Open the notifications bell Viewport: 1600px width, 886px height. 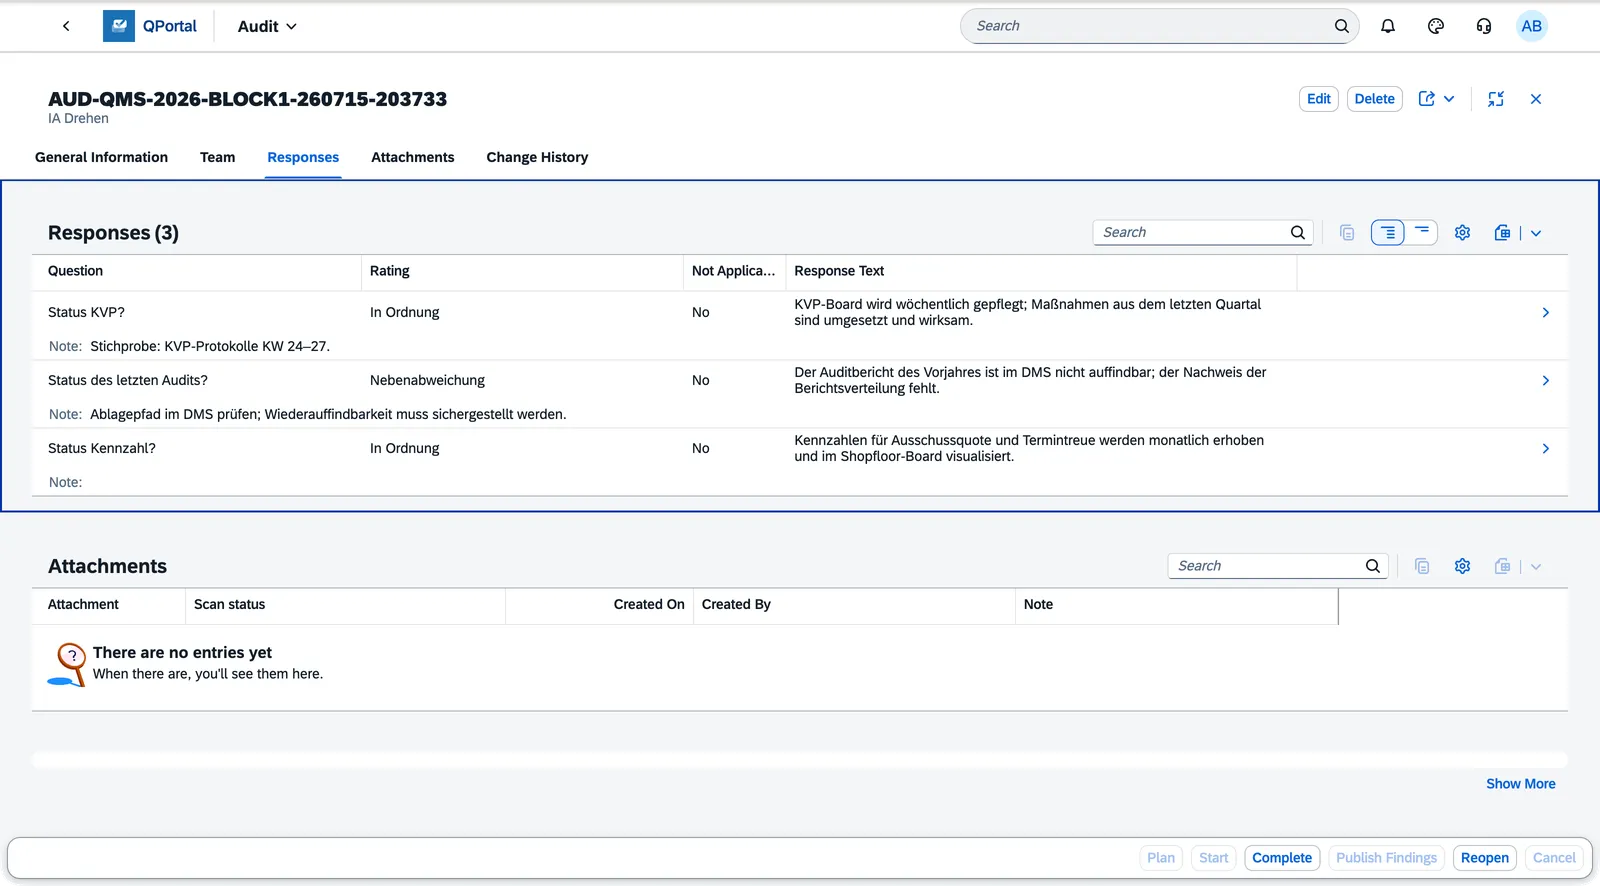click(1388, 26)
